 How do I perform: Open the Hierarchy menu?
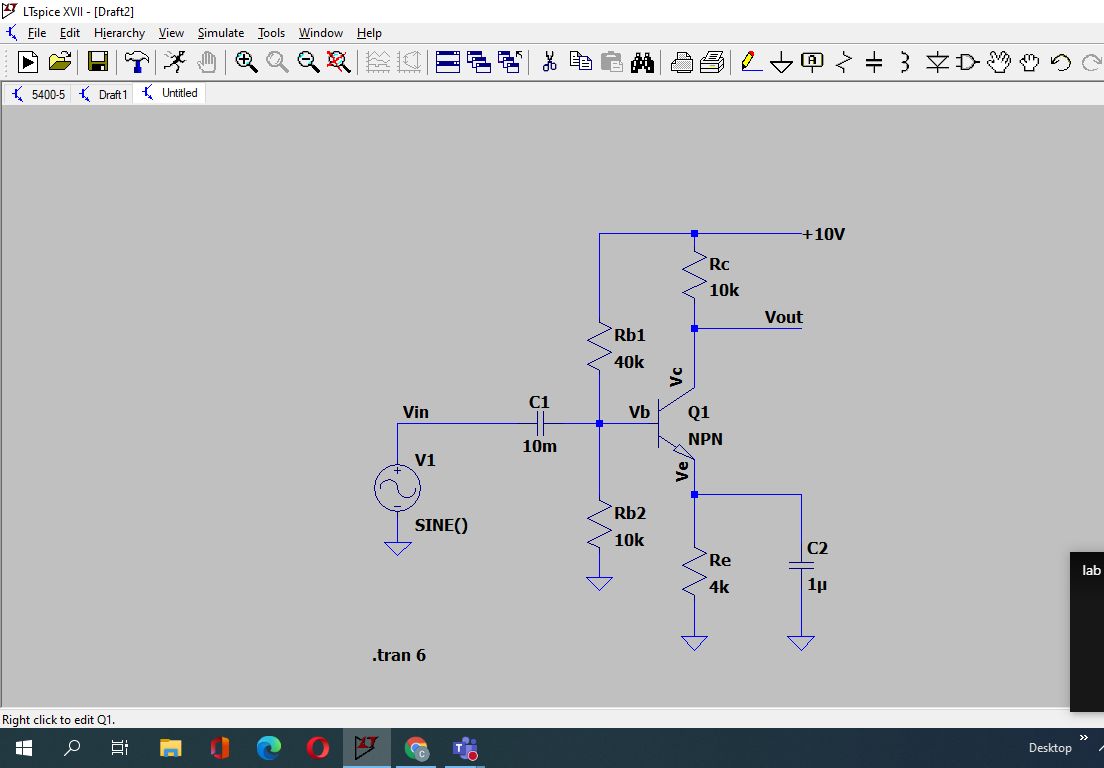point(119,33)
